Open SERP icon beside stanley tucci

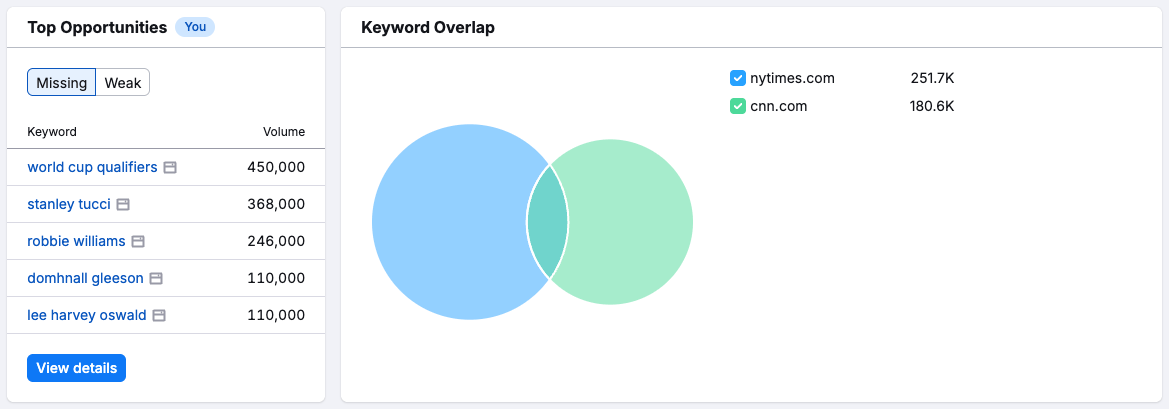[123, 204]
